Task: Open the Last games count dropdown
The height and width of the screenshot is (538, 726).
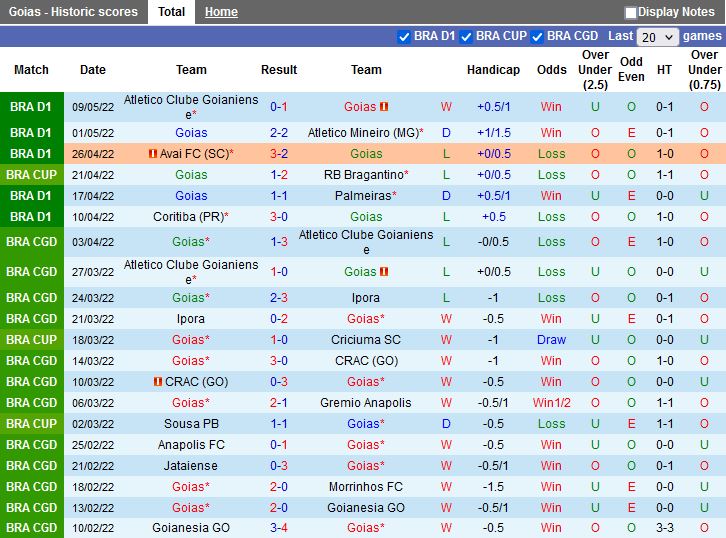Action: coord(657,37)
